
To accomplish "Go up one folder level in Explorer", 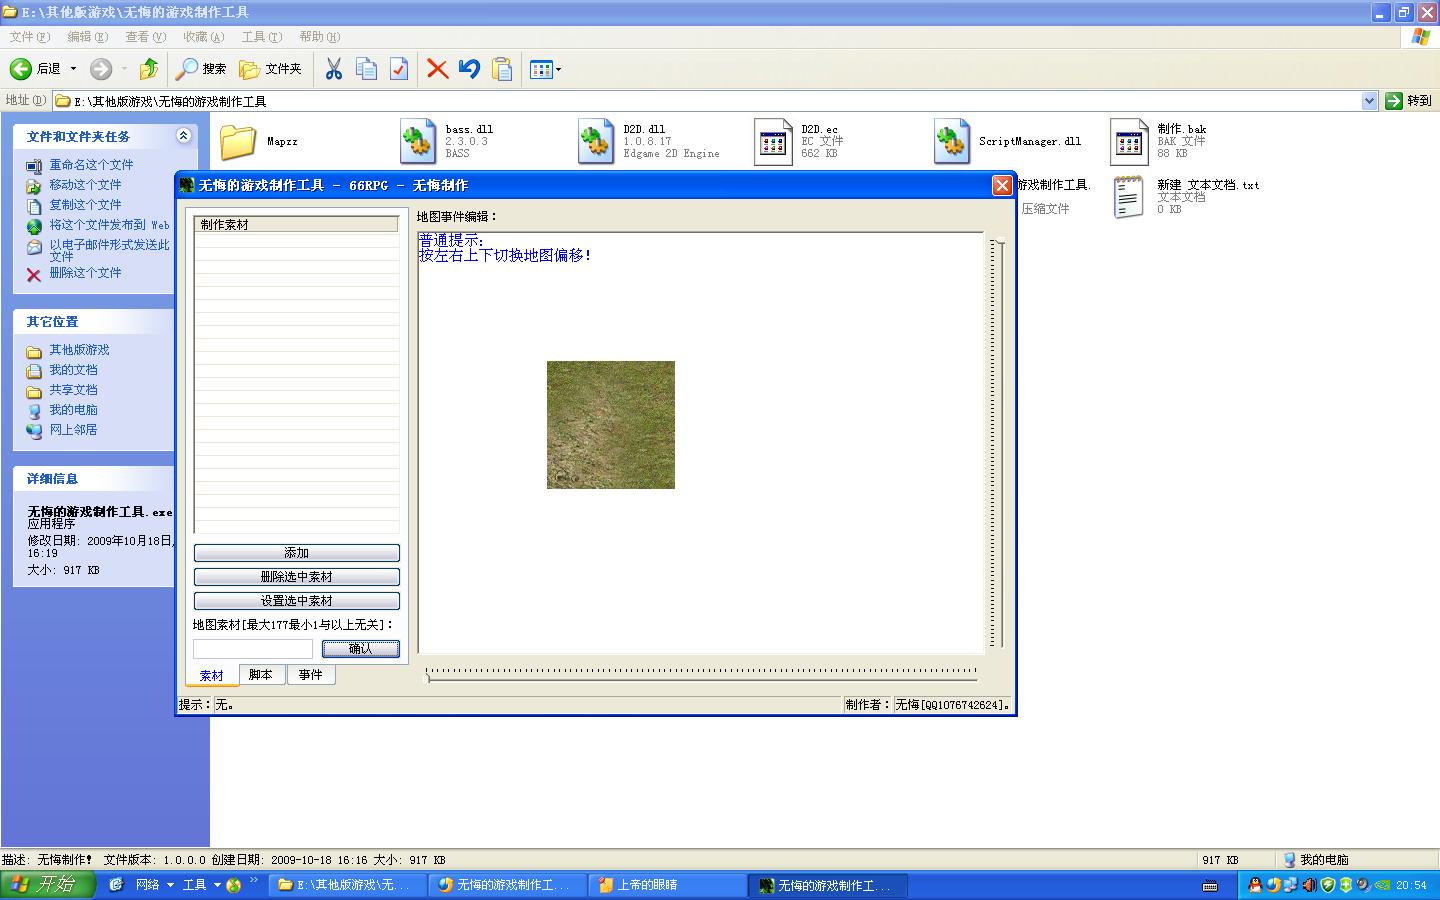I will 149,69.
